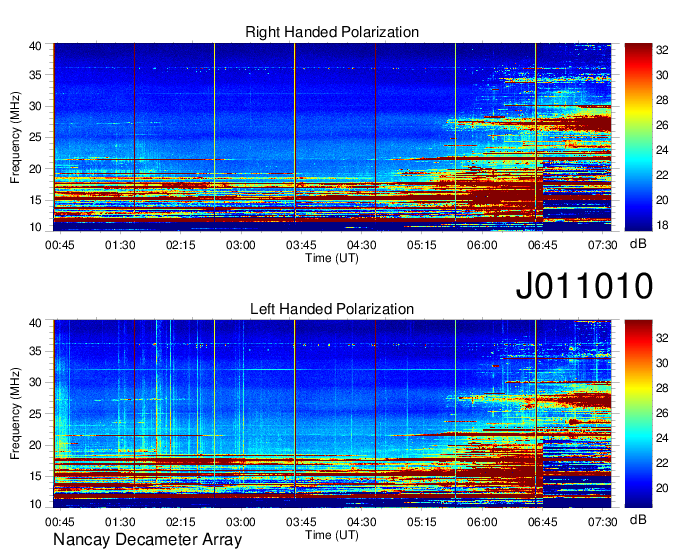The width and height of the screenshot is (680, 552).
Task: Click "Time (UT)" label under the Right Handed plot
Action: 332,258
